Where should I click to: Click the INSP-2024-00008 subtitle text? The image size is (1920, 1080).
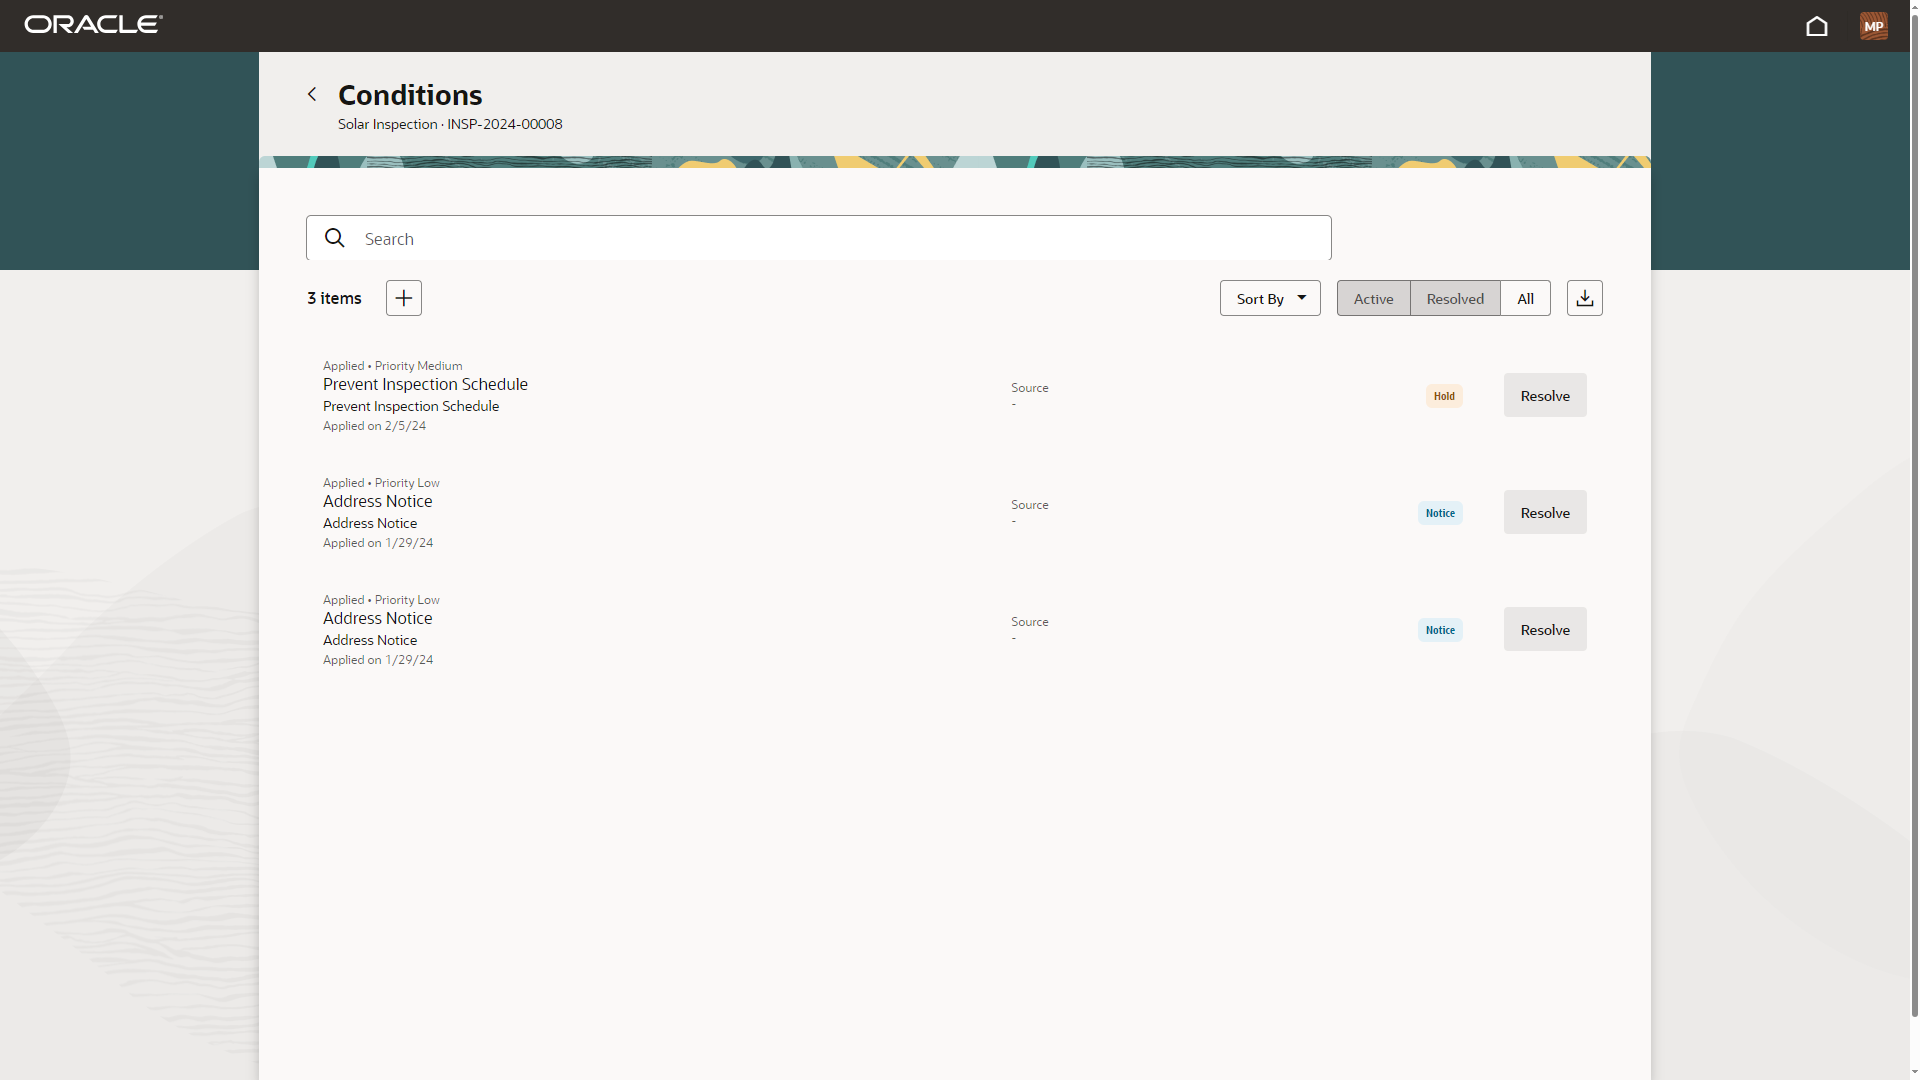click(450, 123)
